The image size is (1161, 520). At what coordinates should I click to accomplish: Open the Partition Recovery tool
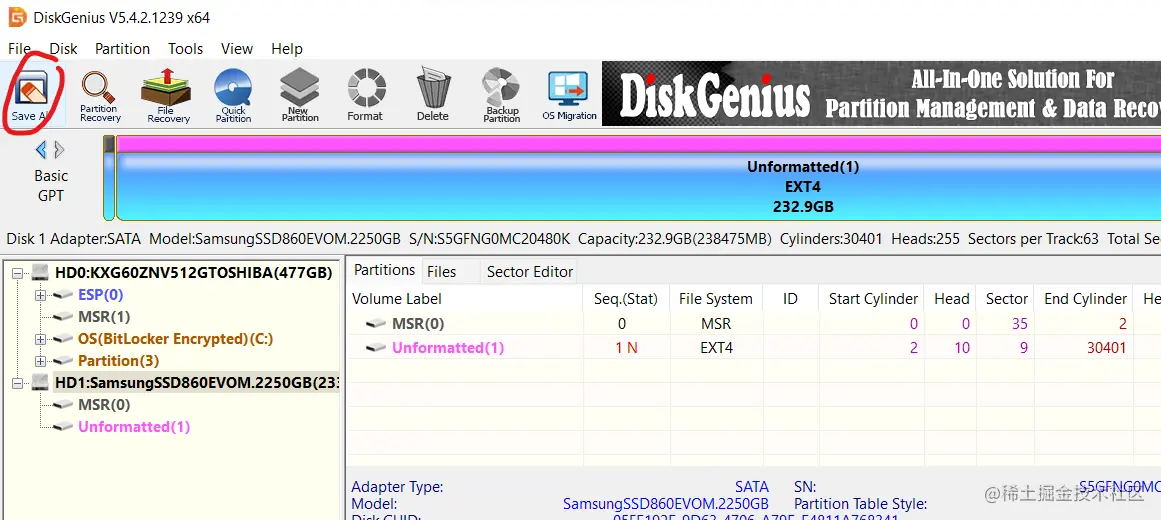tap(100, 96)
